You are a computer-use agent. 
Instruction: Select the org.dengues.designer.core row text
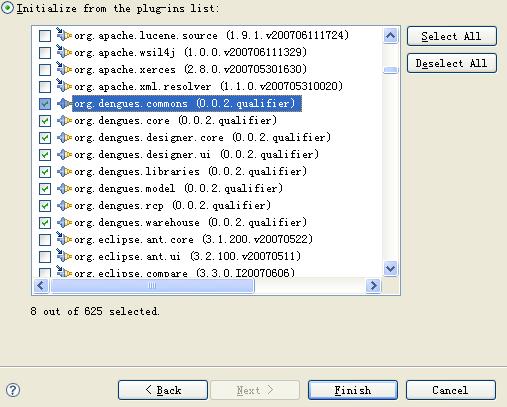pos(202,137)
